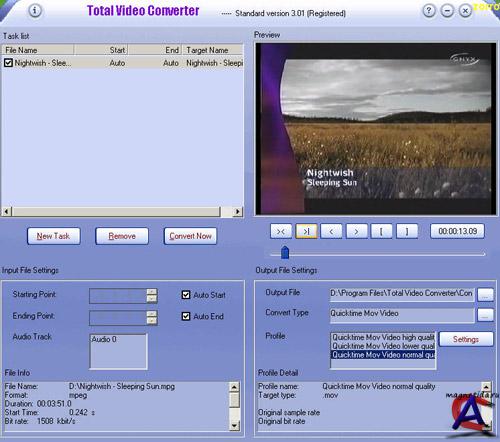Step preview forward with '>' button
This screenshot has width=500, height=442.
coord(357,231)
